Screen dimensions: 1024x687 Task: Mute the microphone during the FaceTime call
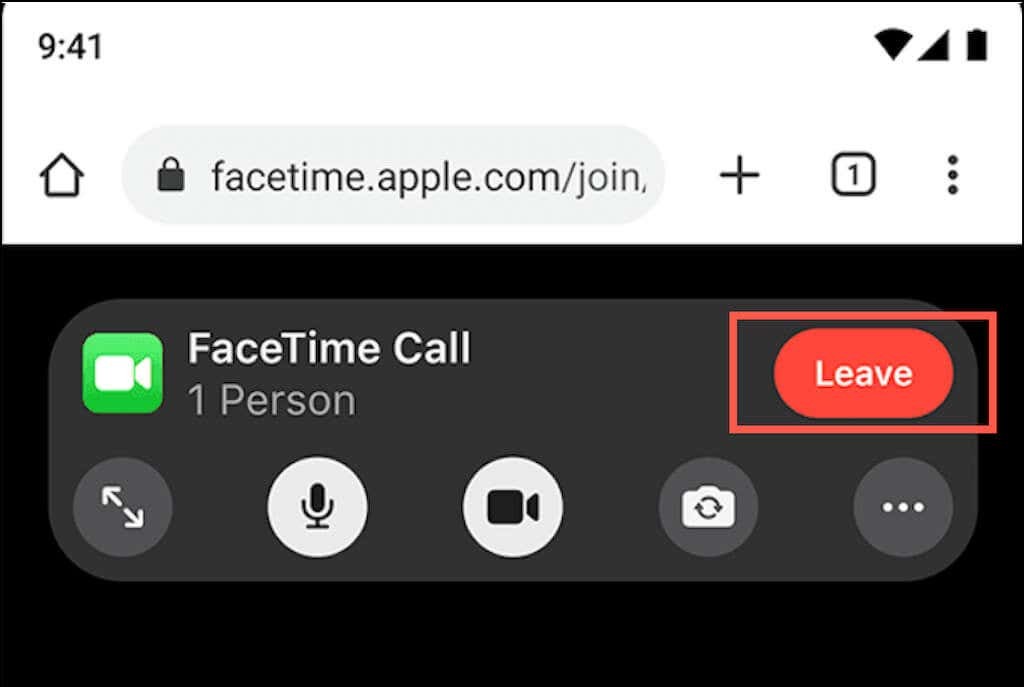(317, 506)
